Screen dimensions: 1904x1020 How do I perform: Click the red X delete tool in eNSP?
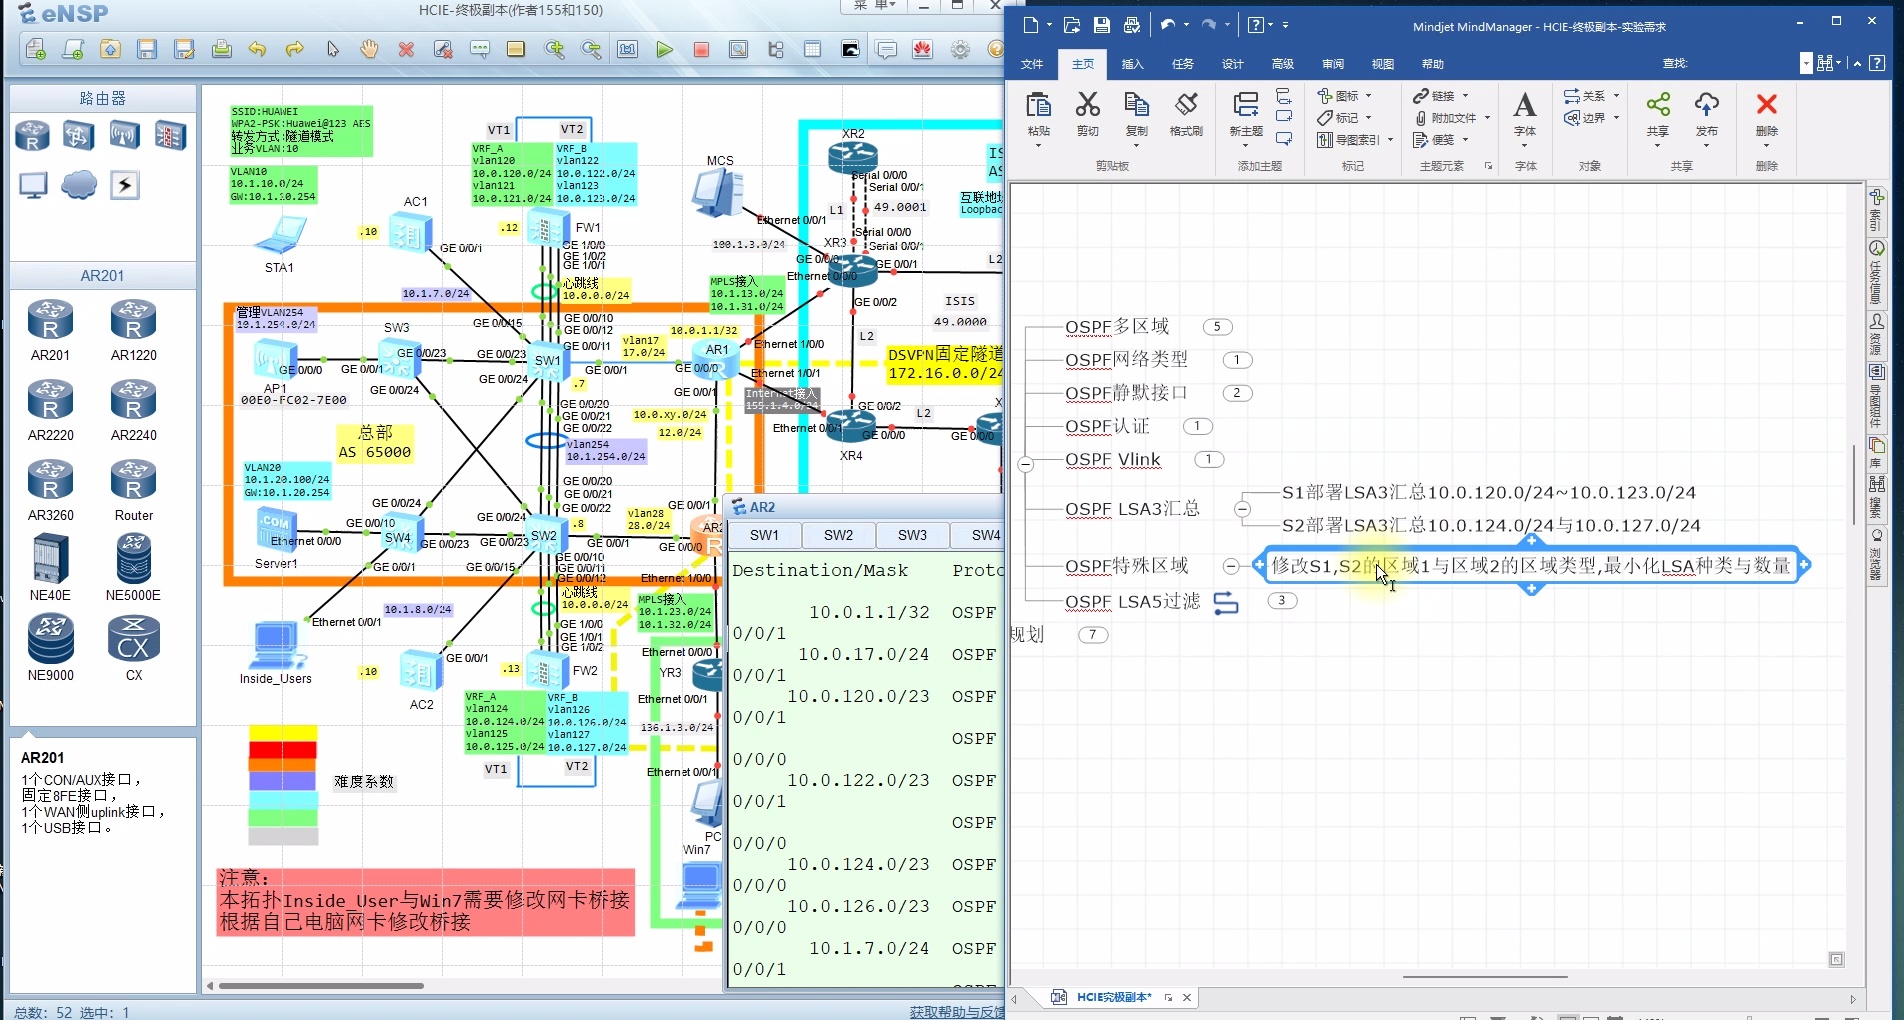(406, 49)
